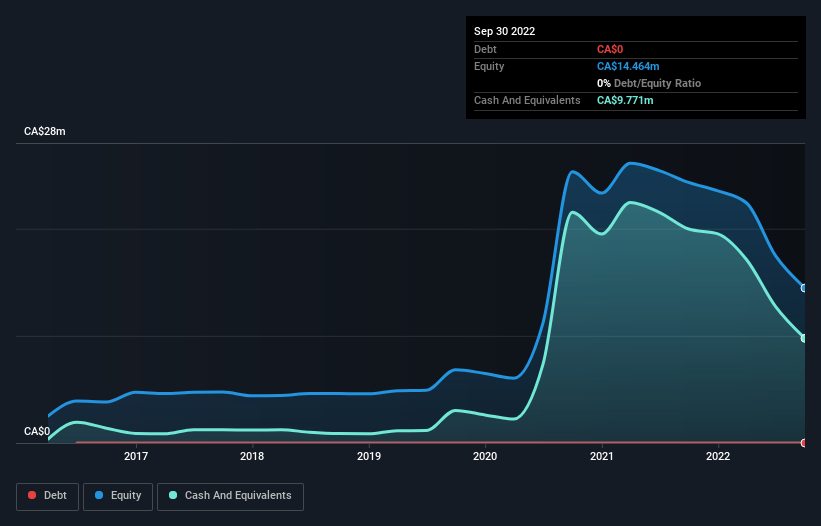Viewport: 821px width, 526px height.
Task: Click Cash And Equivalents label in tooltip
Action: tap(527, 100)
